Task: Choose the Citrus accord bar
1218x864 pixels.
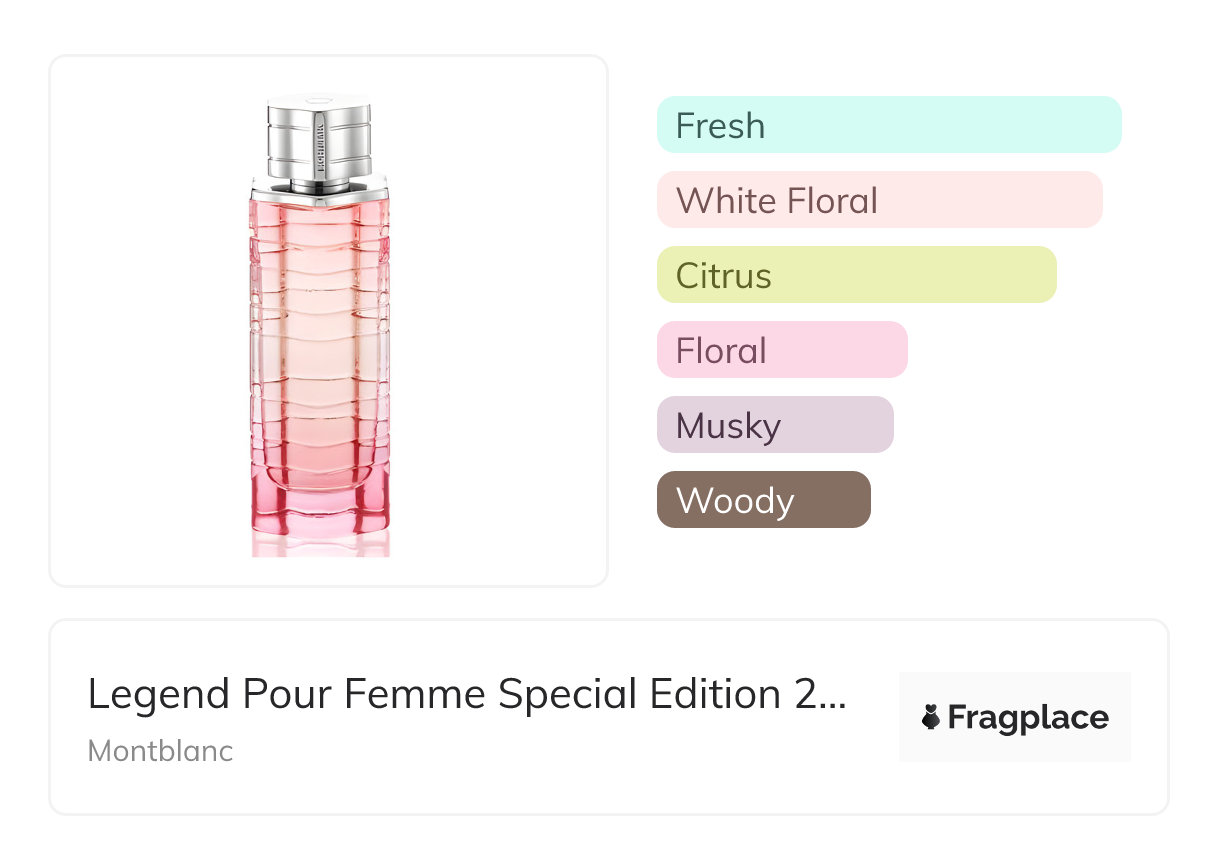Action: [856, 275]
